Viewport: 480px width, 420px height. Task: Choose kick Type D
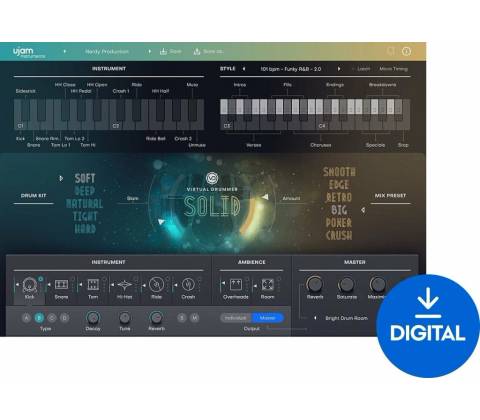[x=65, y=318]
